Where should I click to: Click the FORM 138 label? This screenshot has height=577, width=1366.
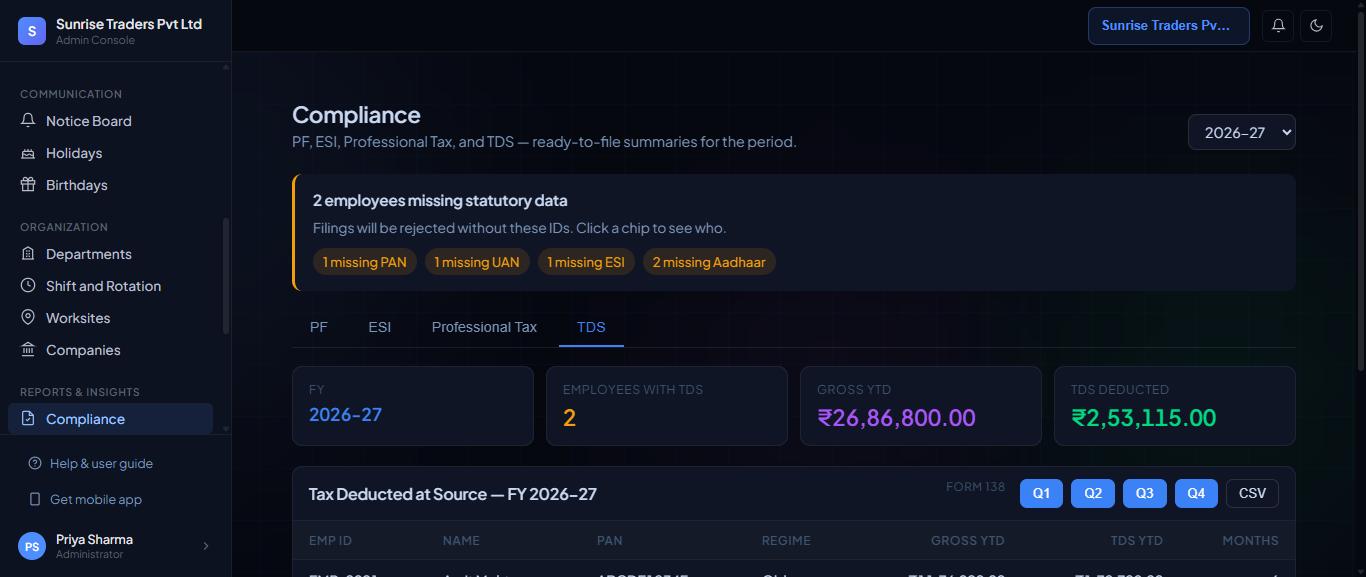click(975, 487)
